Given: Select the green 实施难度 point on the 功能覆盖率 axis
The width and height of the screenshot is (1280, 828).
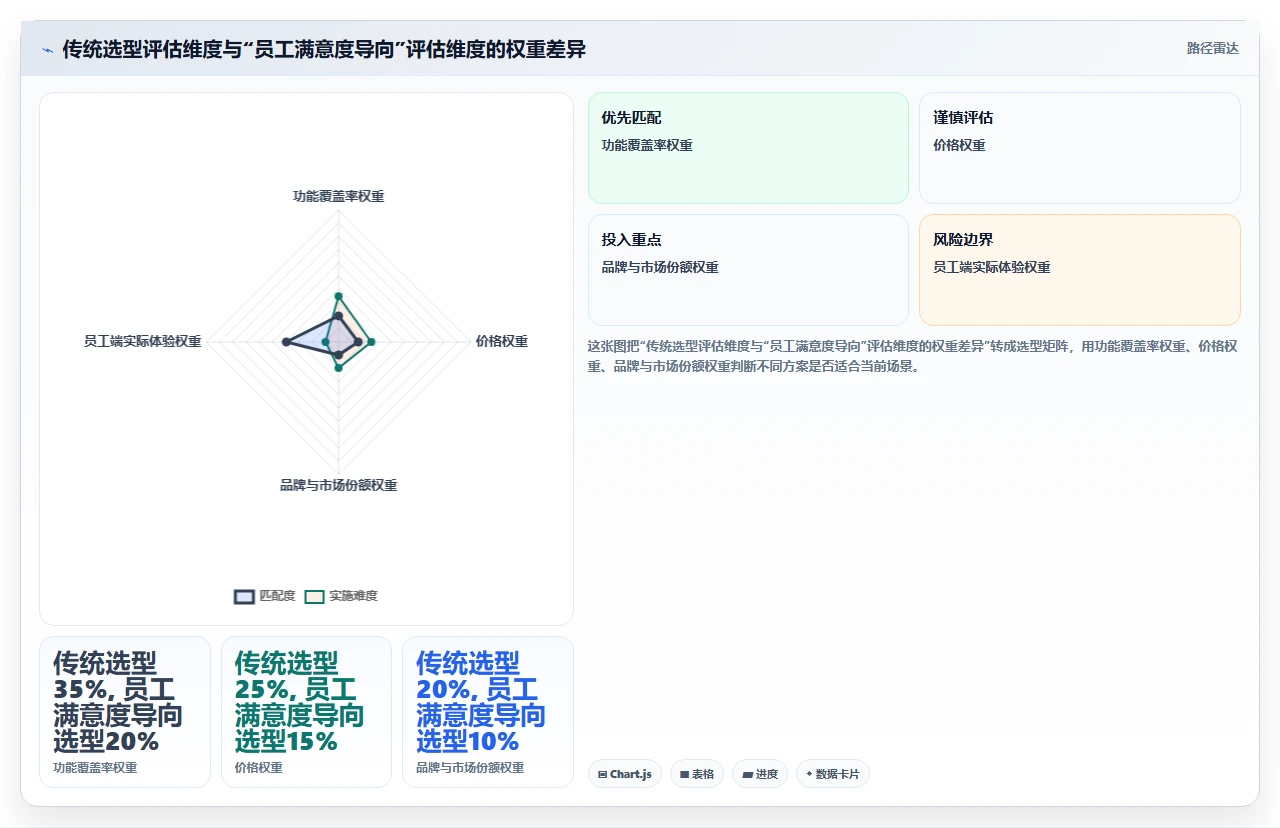Looking at the screenshot, I should pos(338,296).
